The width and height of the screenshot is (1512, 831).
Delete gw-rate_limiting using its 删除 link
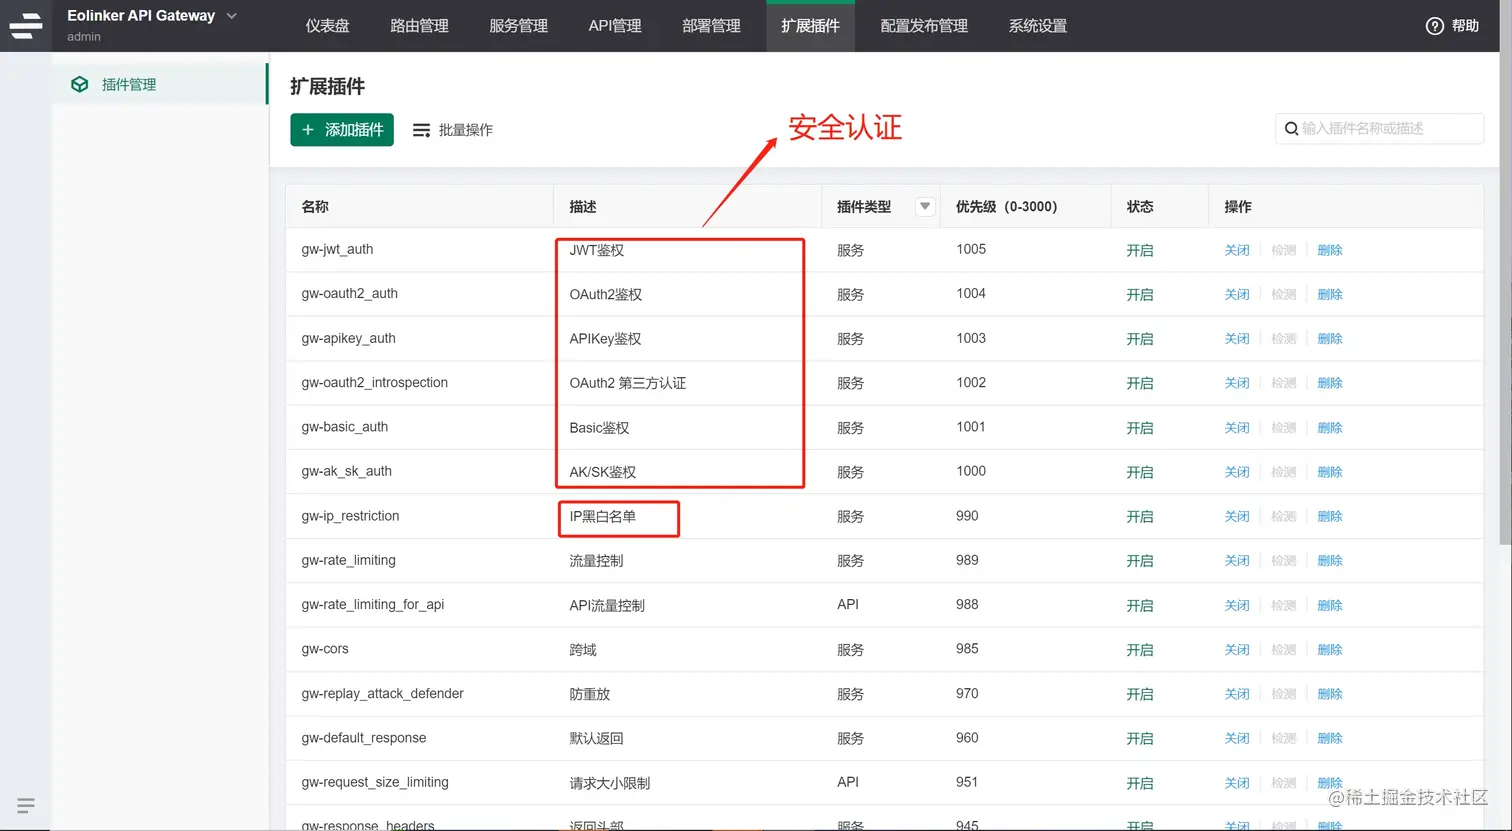(1330, 560)
